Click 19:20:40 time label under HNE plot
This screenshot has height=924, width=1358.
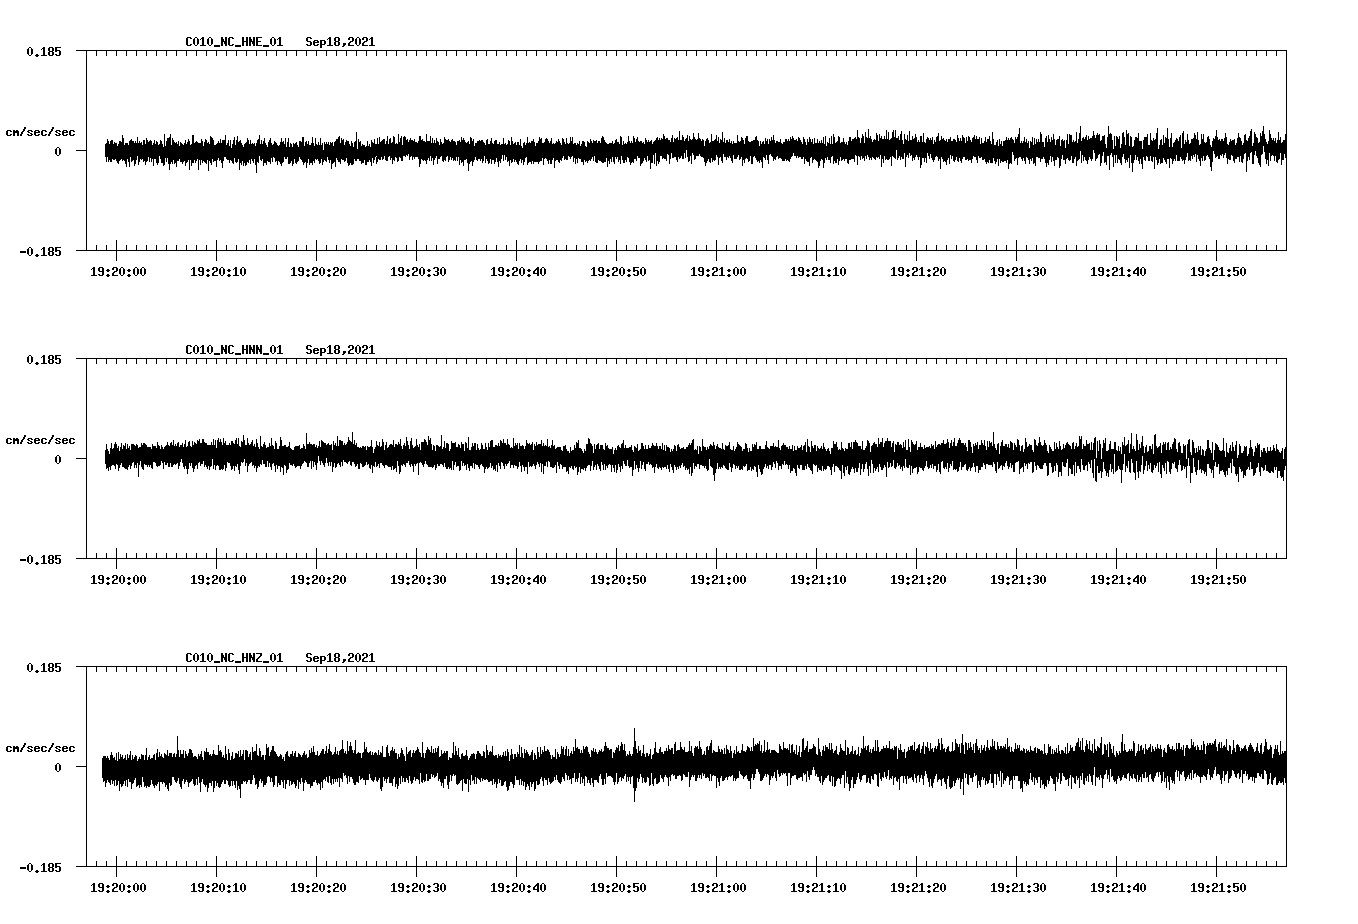tap(518, 271)
